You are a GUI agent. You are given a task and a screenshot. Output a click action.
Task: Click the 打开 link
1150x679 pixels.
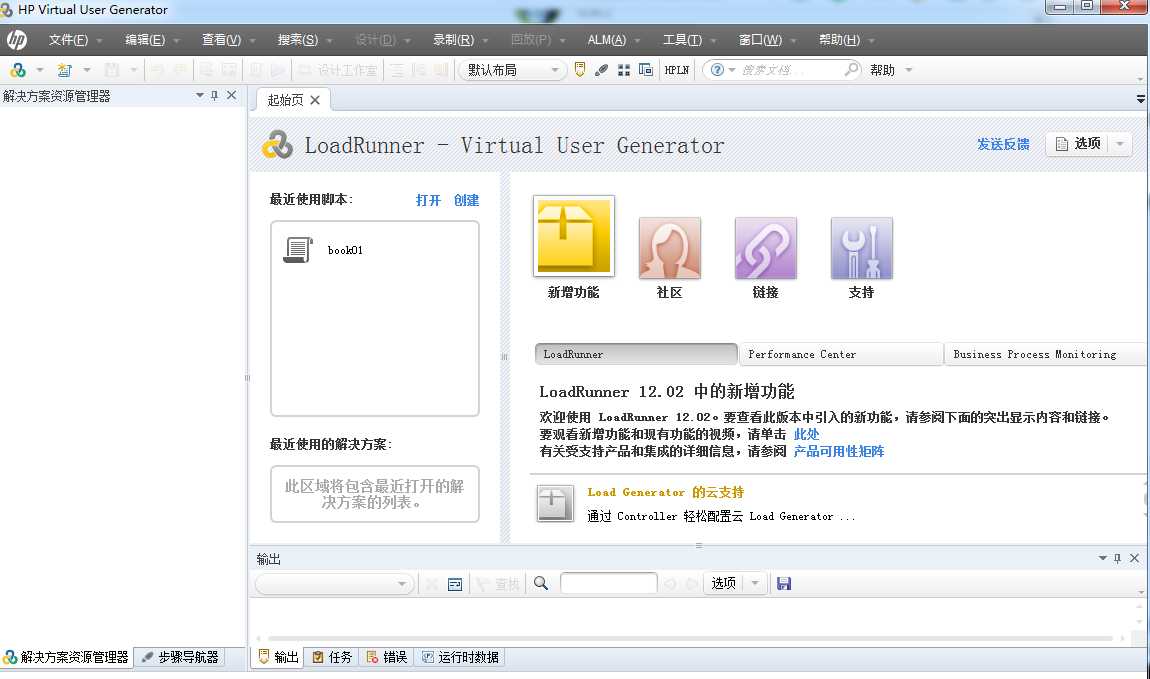coord(428,200)
